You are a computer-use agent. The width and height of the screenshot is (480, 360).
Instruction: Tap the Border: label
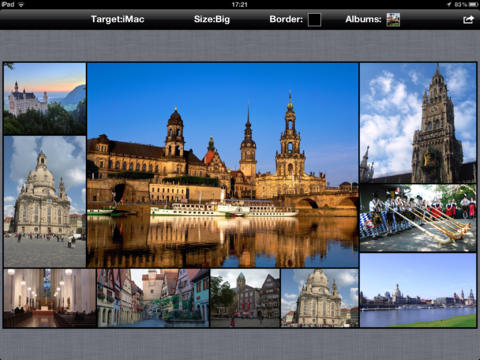pyautogui.click(x=286, y=19)
